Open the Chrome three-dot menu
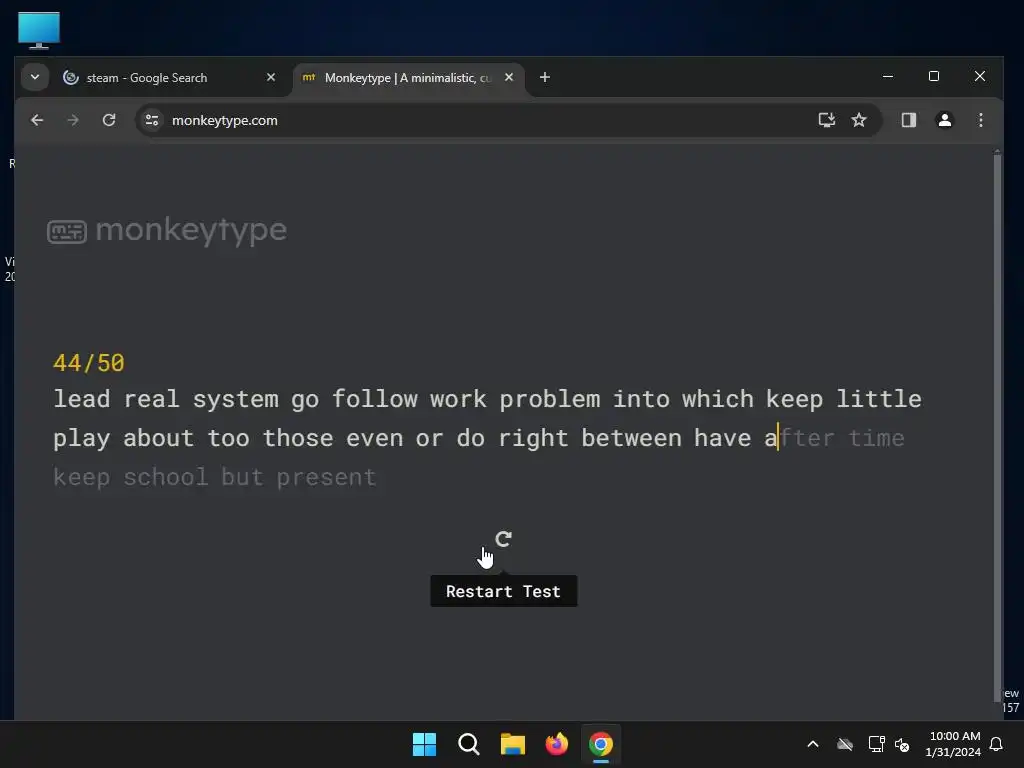This screenshot has height=768, width=1024. [980, 120]
